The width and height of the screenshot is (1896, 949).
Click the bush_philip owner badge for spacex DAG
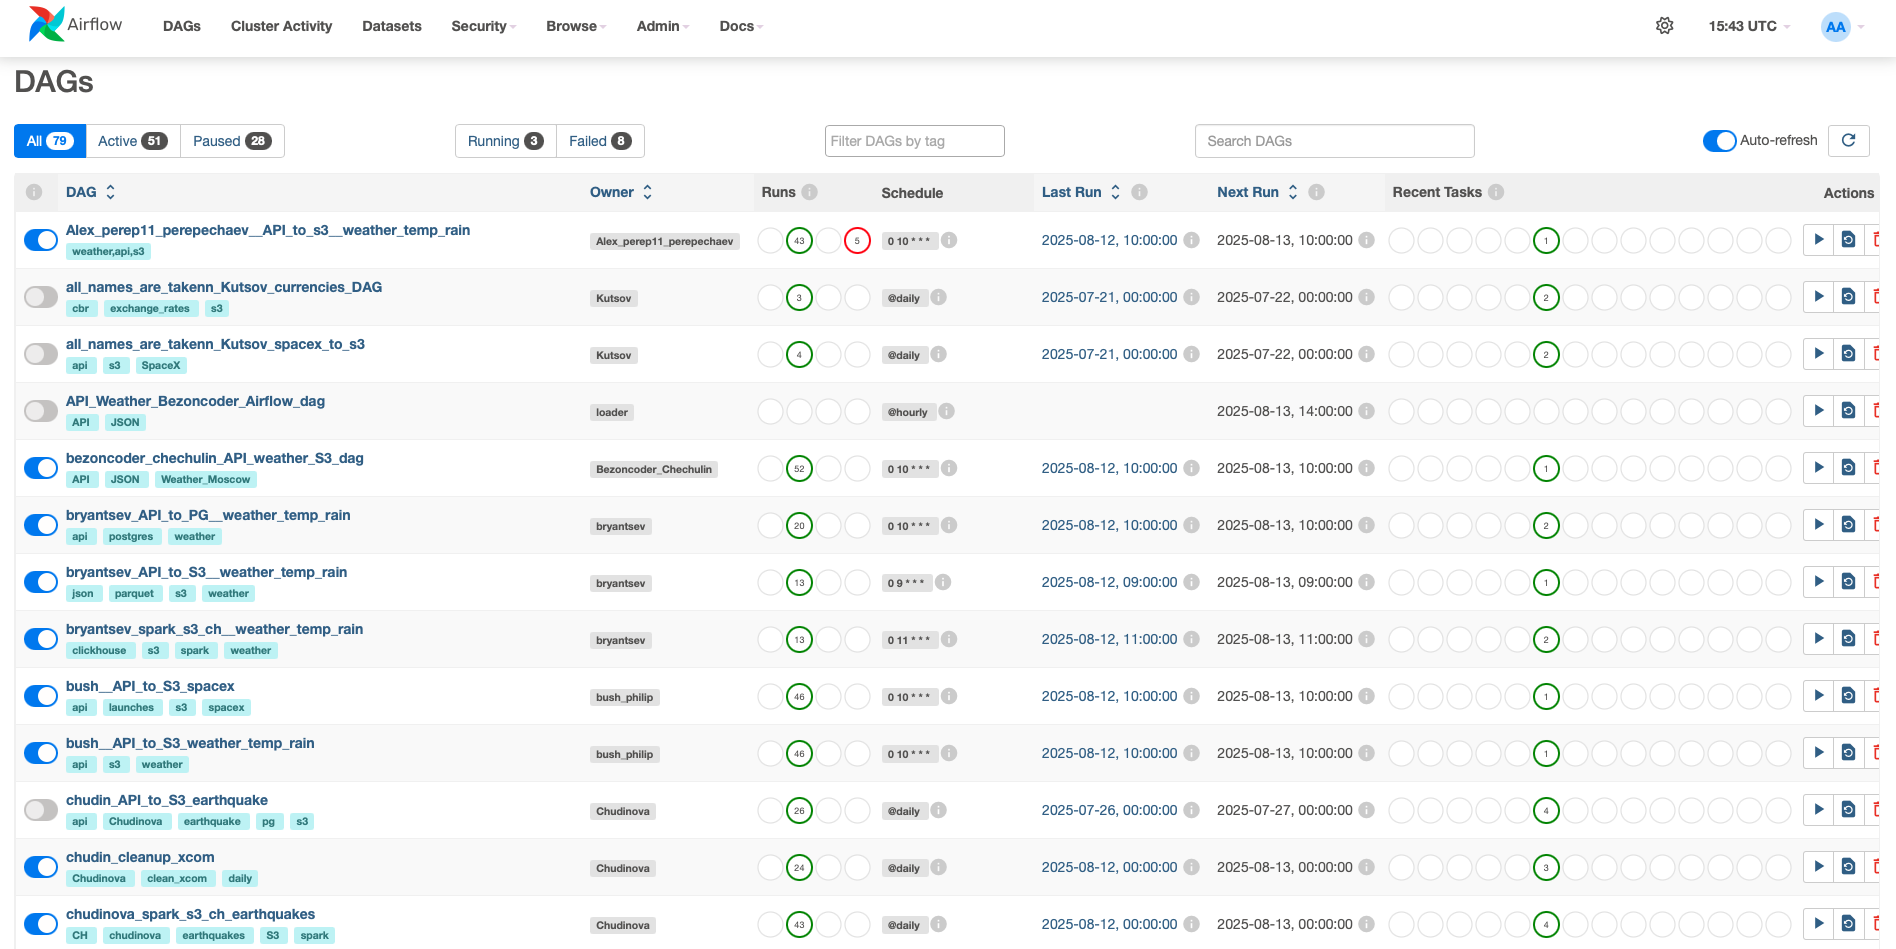[625, 697]
